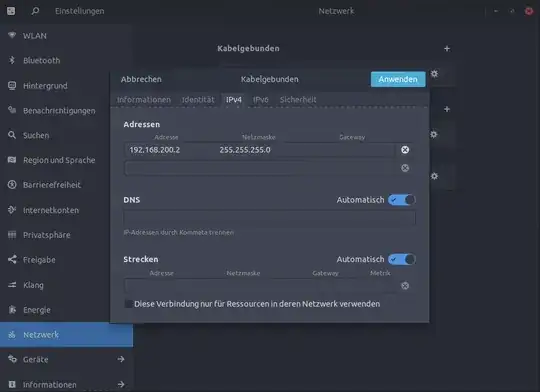Click the Klang sound icon

(x=12, y=285)
